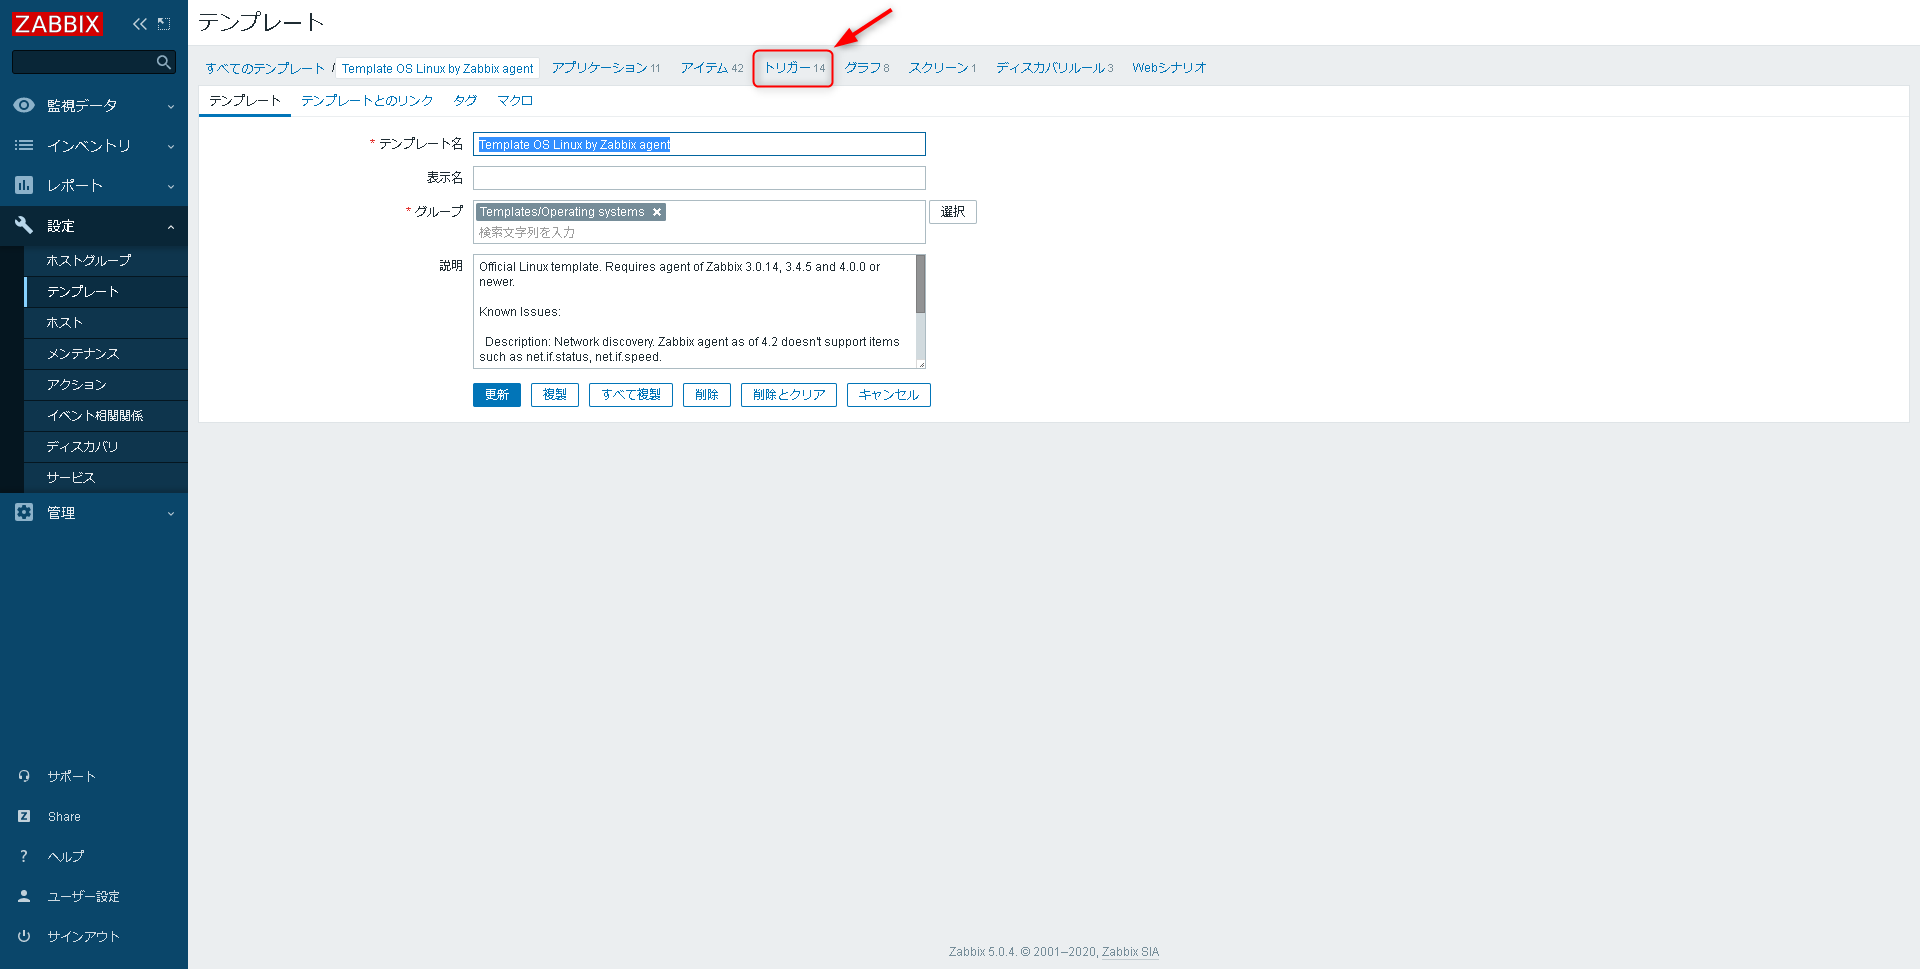Screen dimensions: 1920x969
Task: Focus the テンプレート名 input field
Action: click(x=699, y=144)
